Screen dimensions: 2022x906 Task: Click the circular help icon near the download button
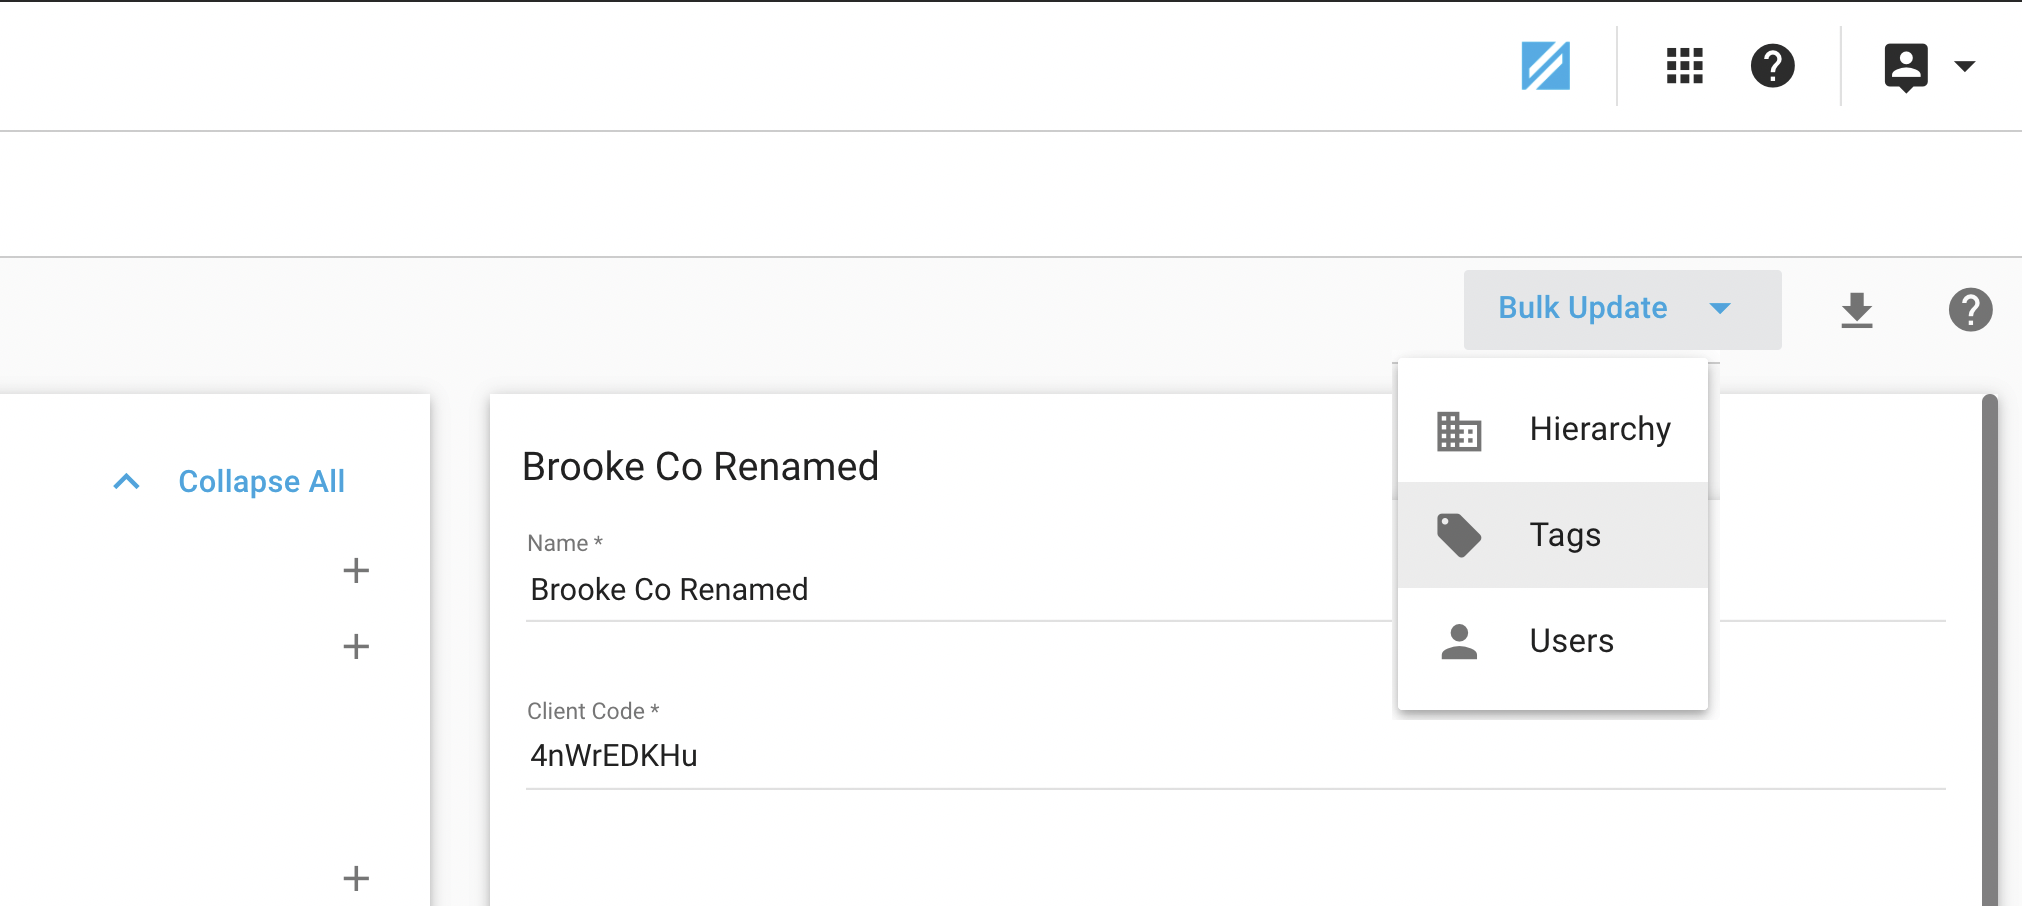click(x=1971, y=310)
